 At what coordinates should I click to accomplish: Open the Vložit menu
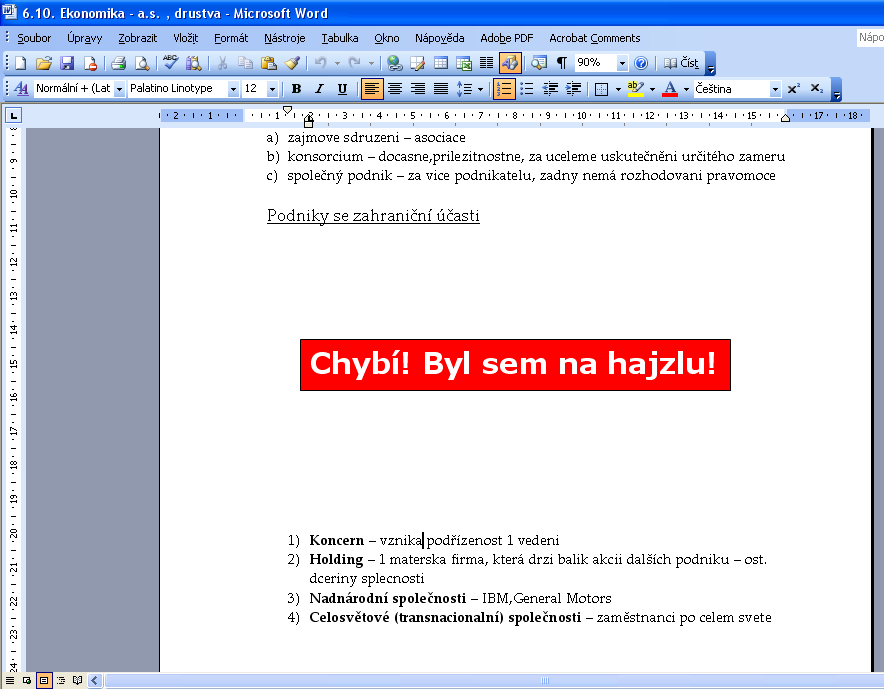pos(185,38)
